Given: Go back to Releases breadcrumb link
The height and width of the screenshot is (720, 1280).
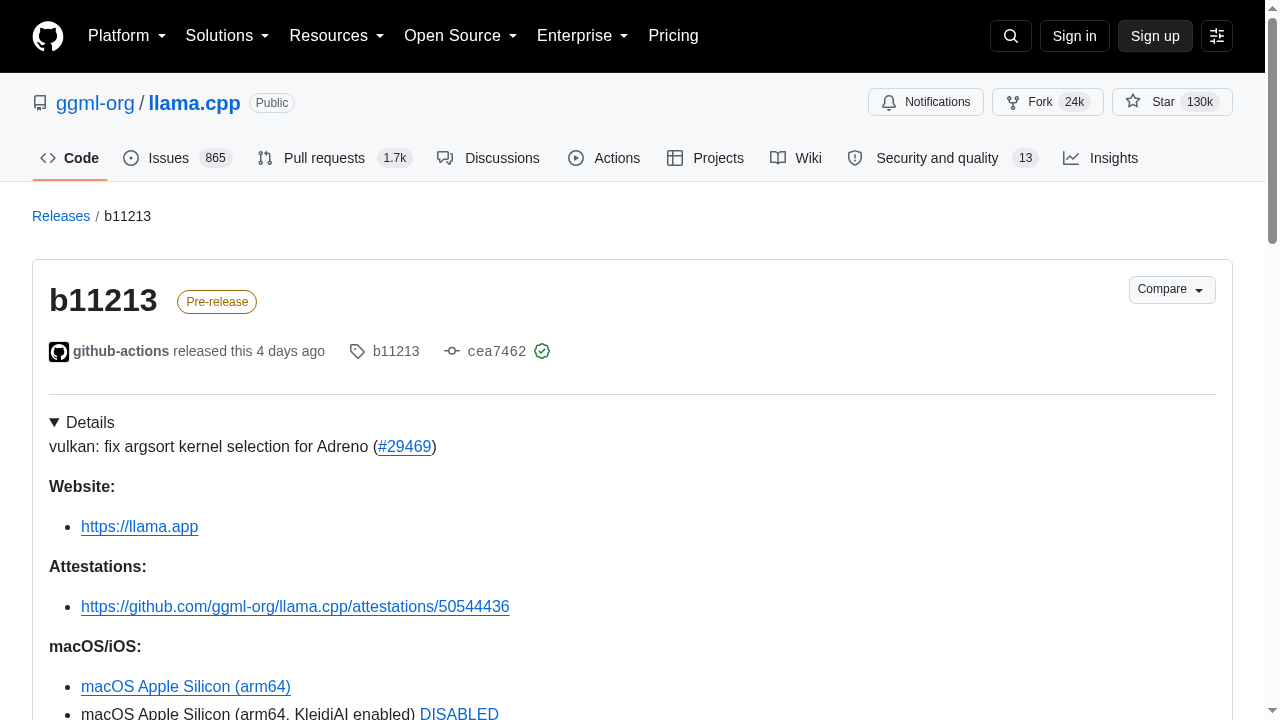Looking at the screenshot, I should [61, 216].
